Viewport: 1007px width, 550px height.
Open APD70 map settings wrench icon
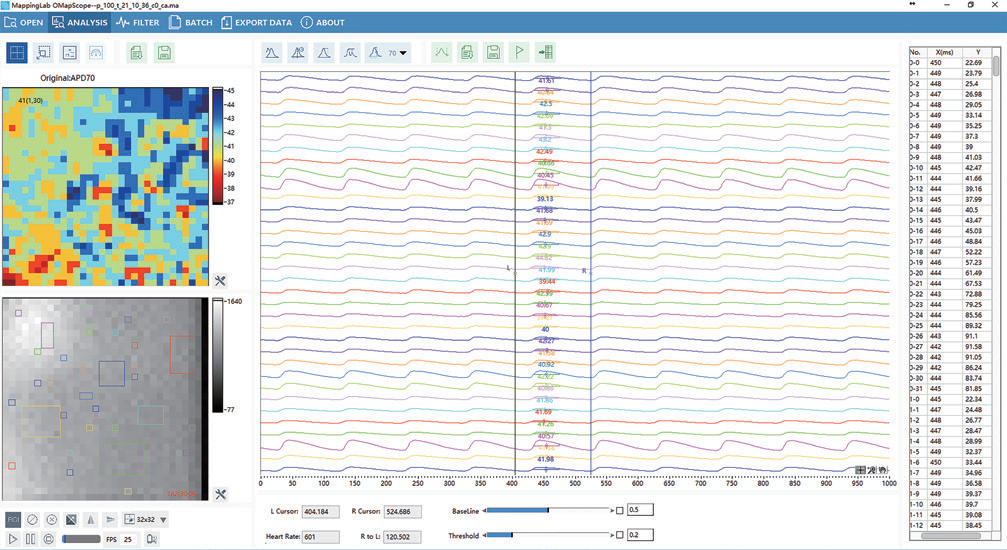(x=221, y=281)
